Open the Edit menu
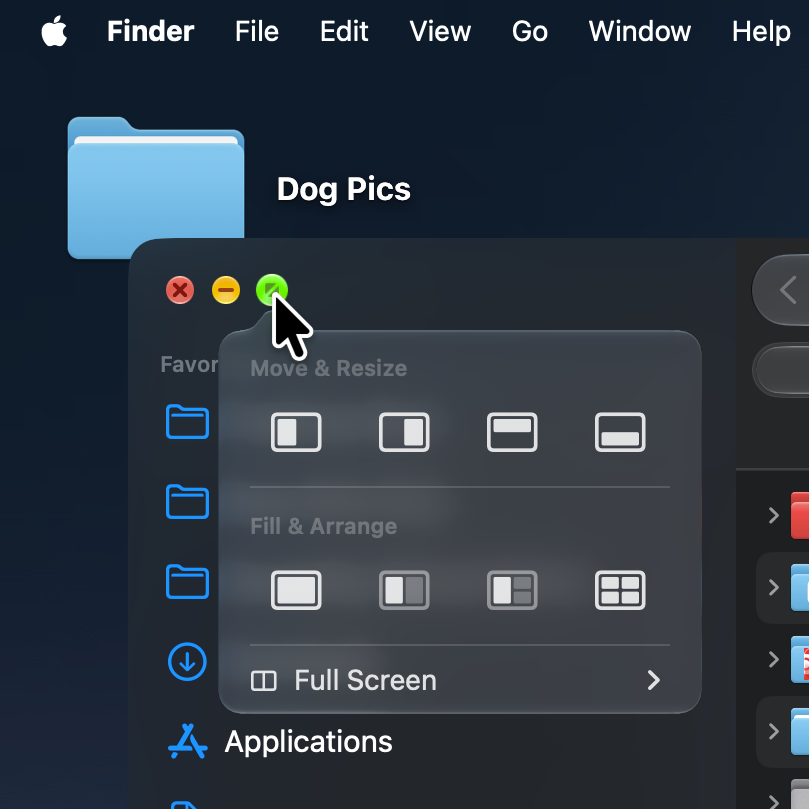809x809 pixels. [344, 31]
